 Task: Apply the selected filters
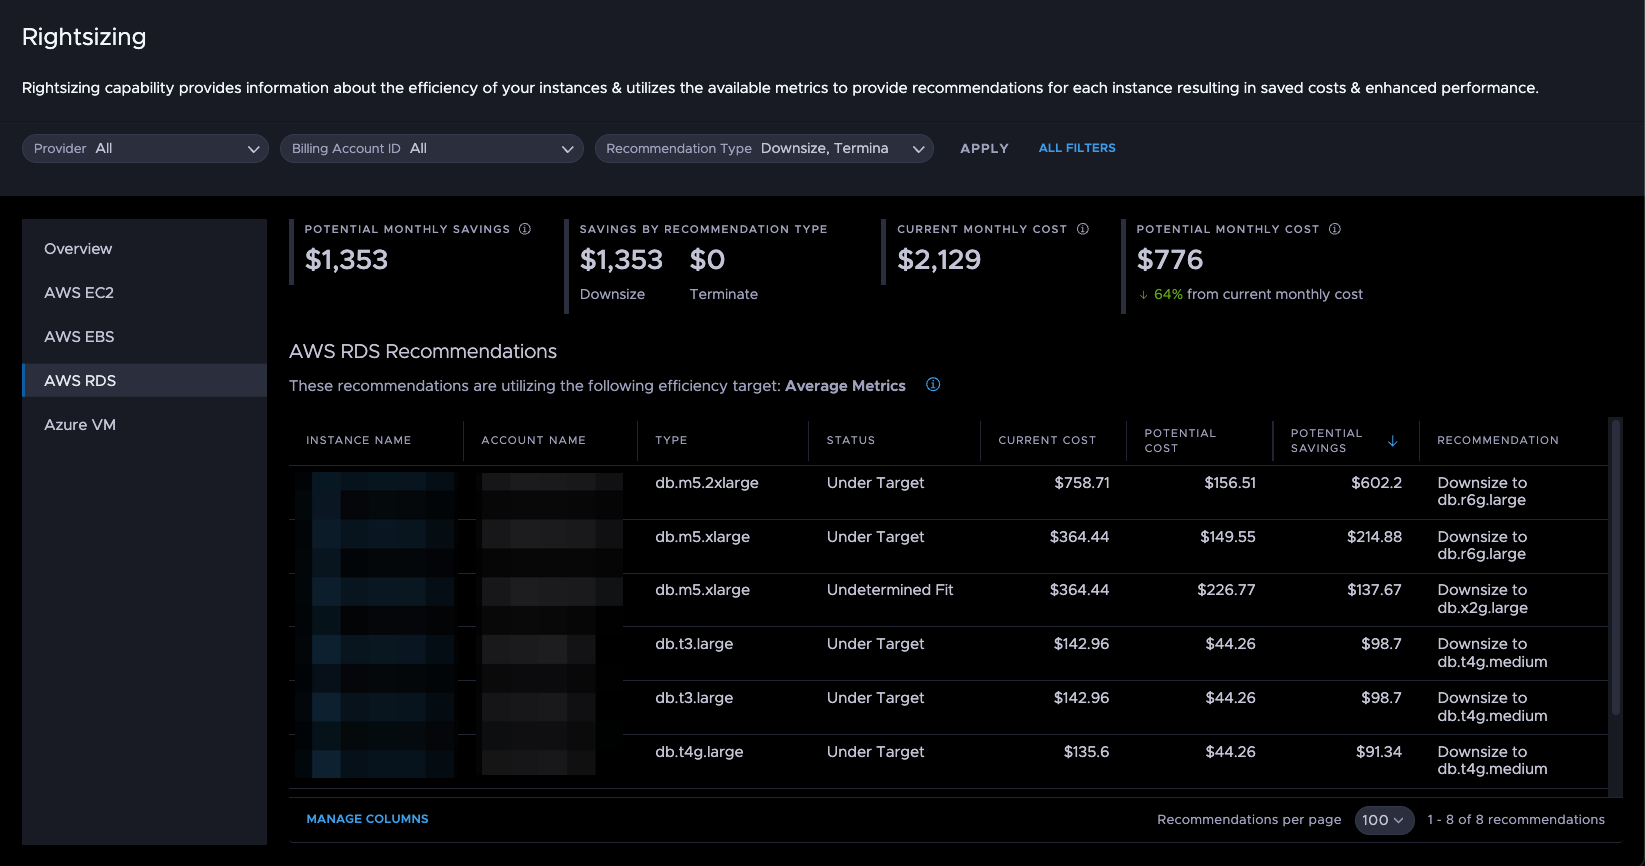984,149
